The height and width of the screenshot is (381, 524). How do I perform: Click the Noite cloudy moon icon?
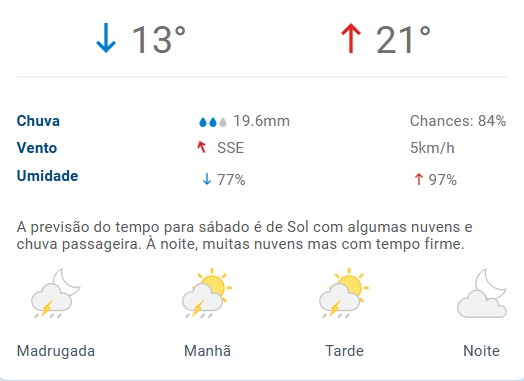point(482,293)
